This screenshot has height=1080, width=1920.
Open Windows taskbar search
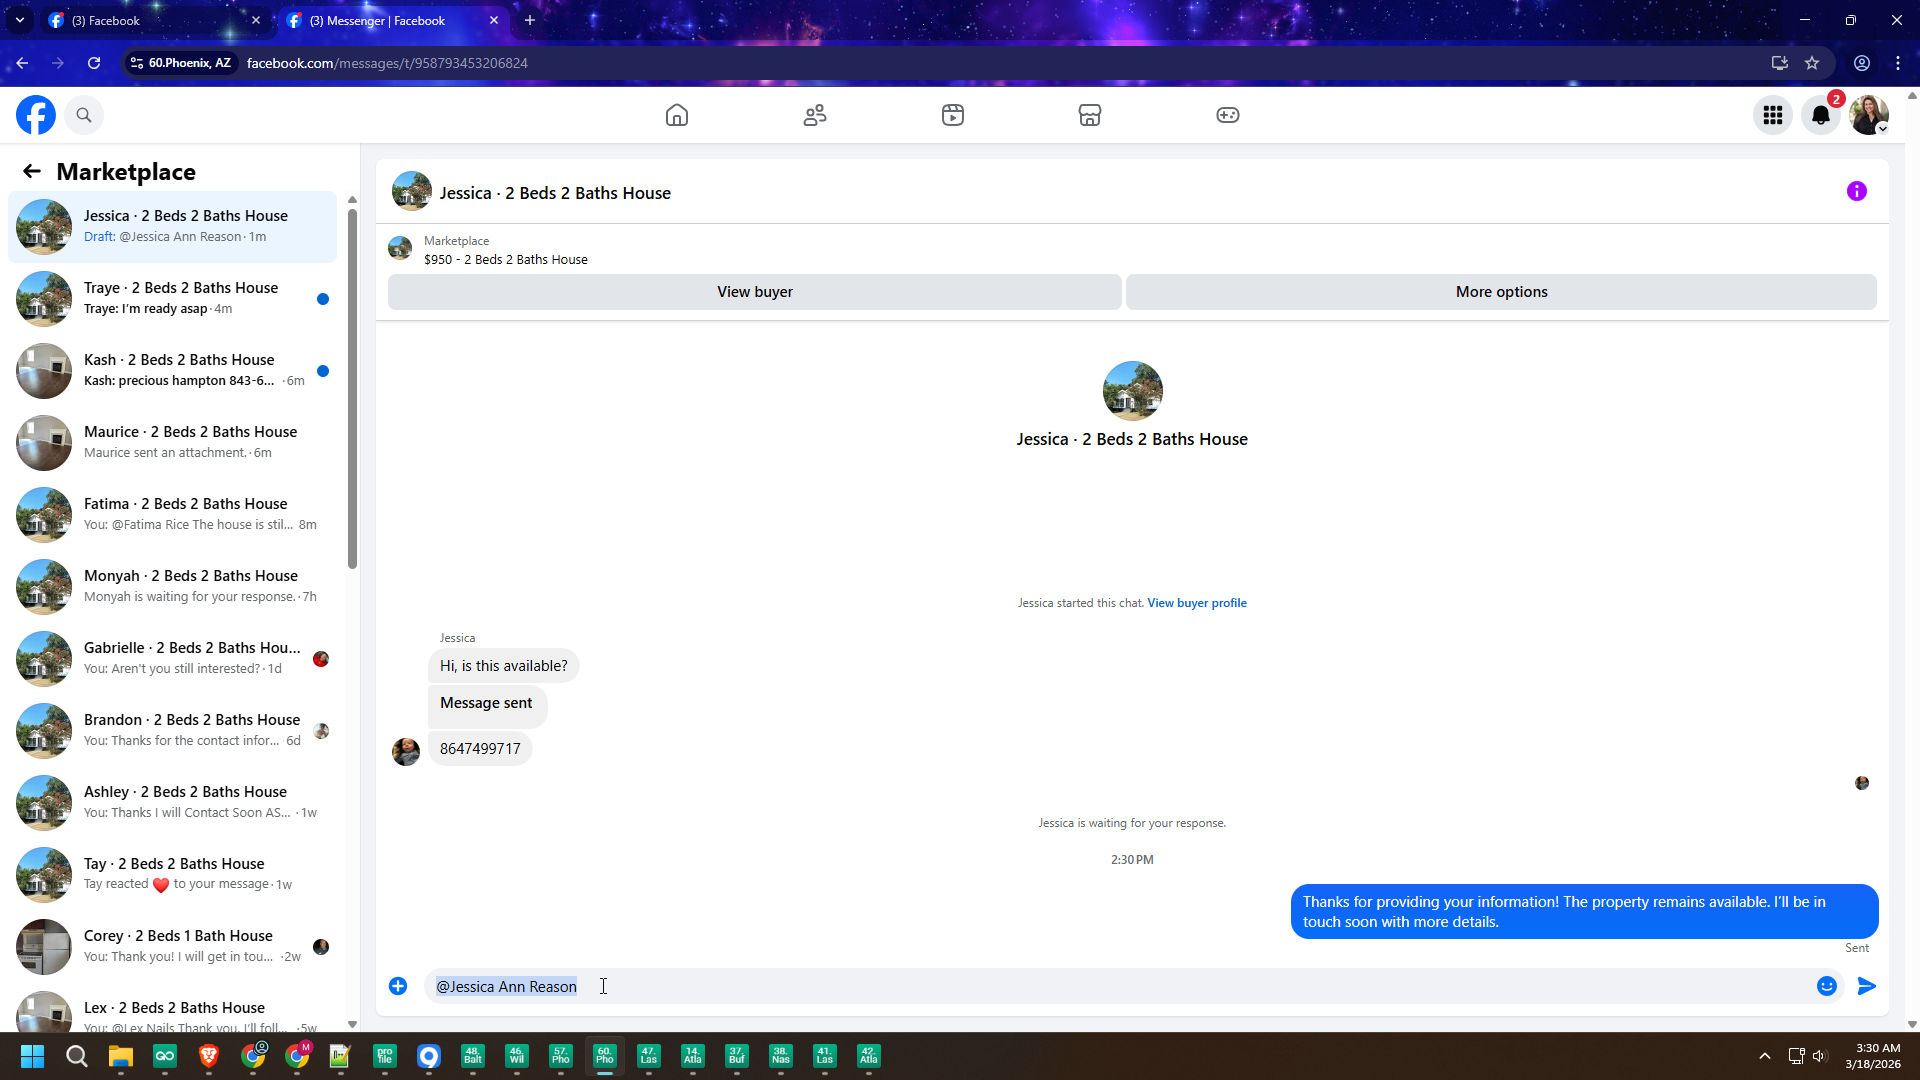77,1056
